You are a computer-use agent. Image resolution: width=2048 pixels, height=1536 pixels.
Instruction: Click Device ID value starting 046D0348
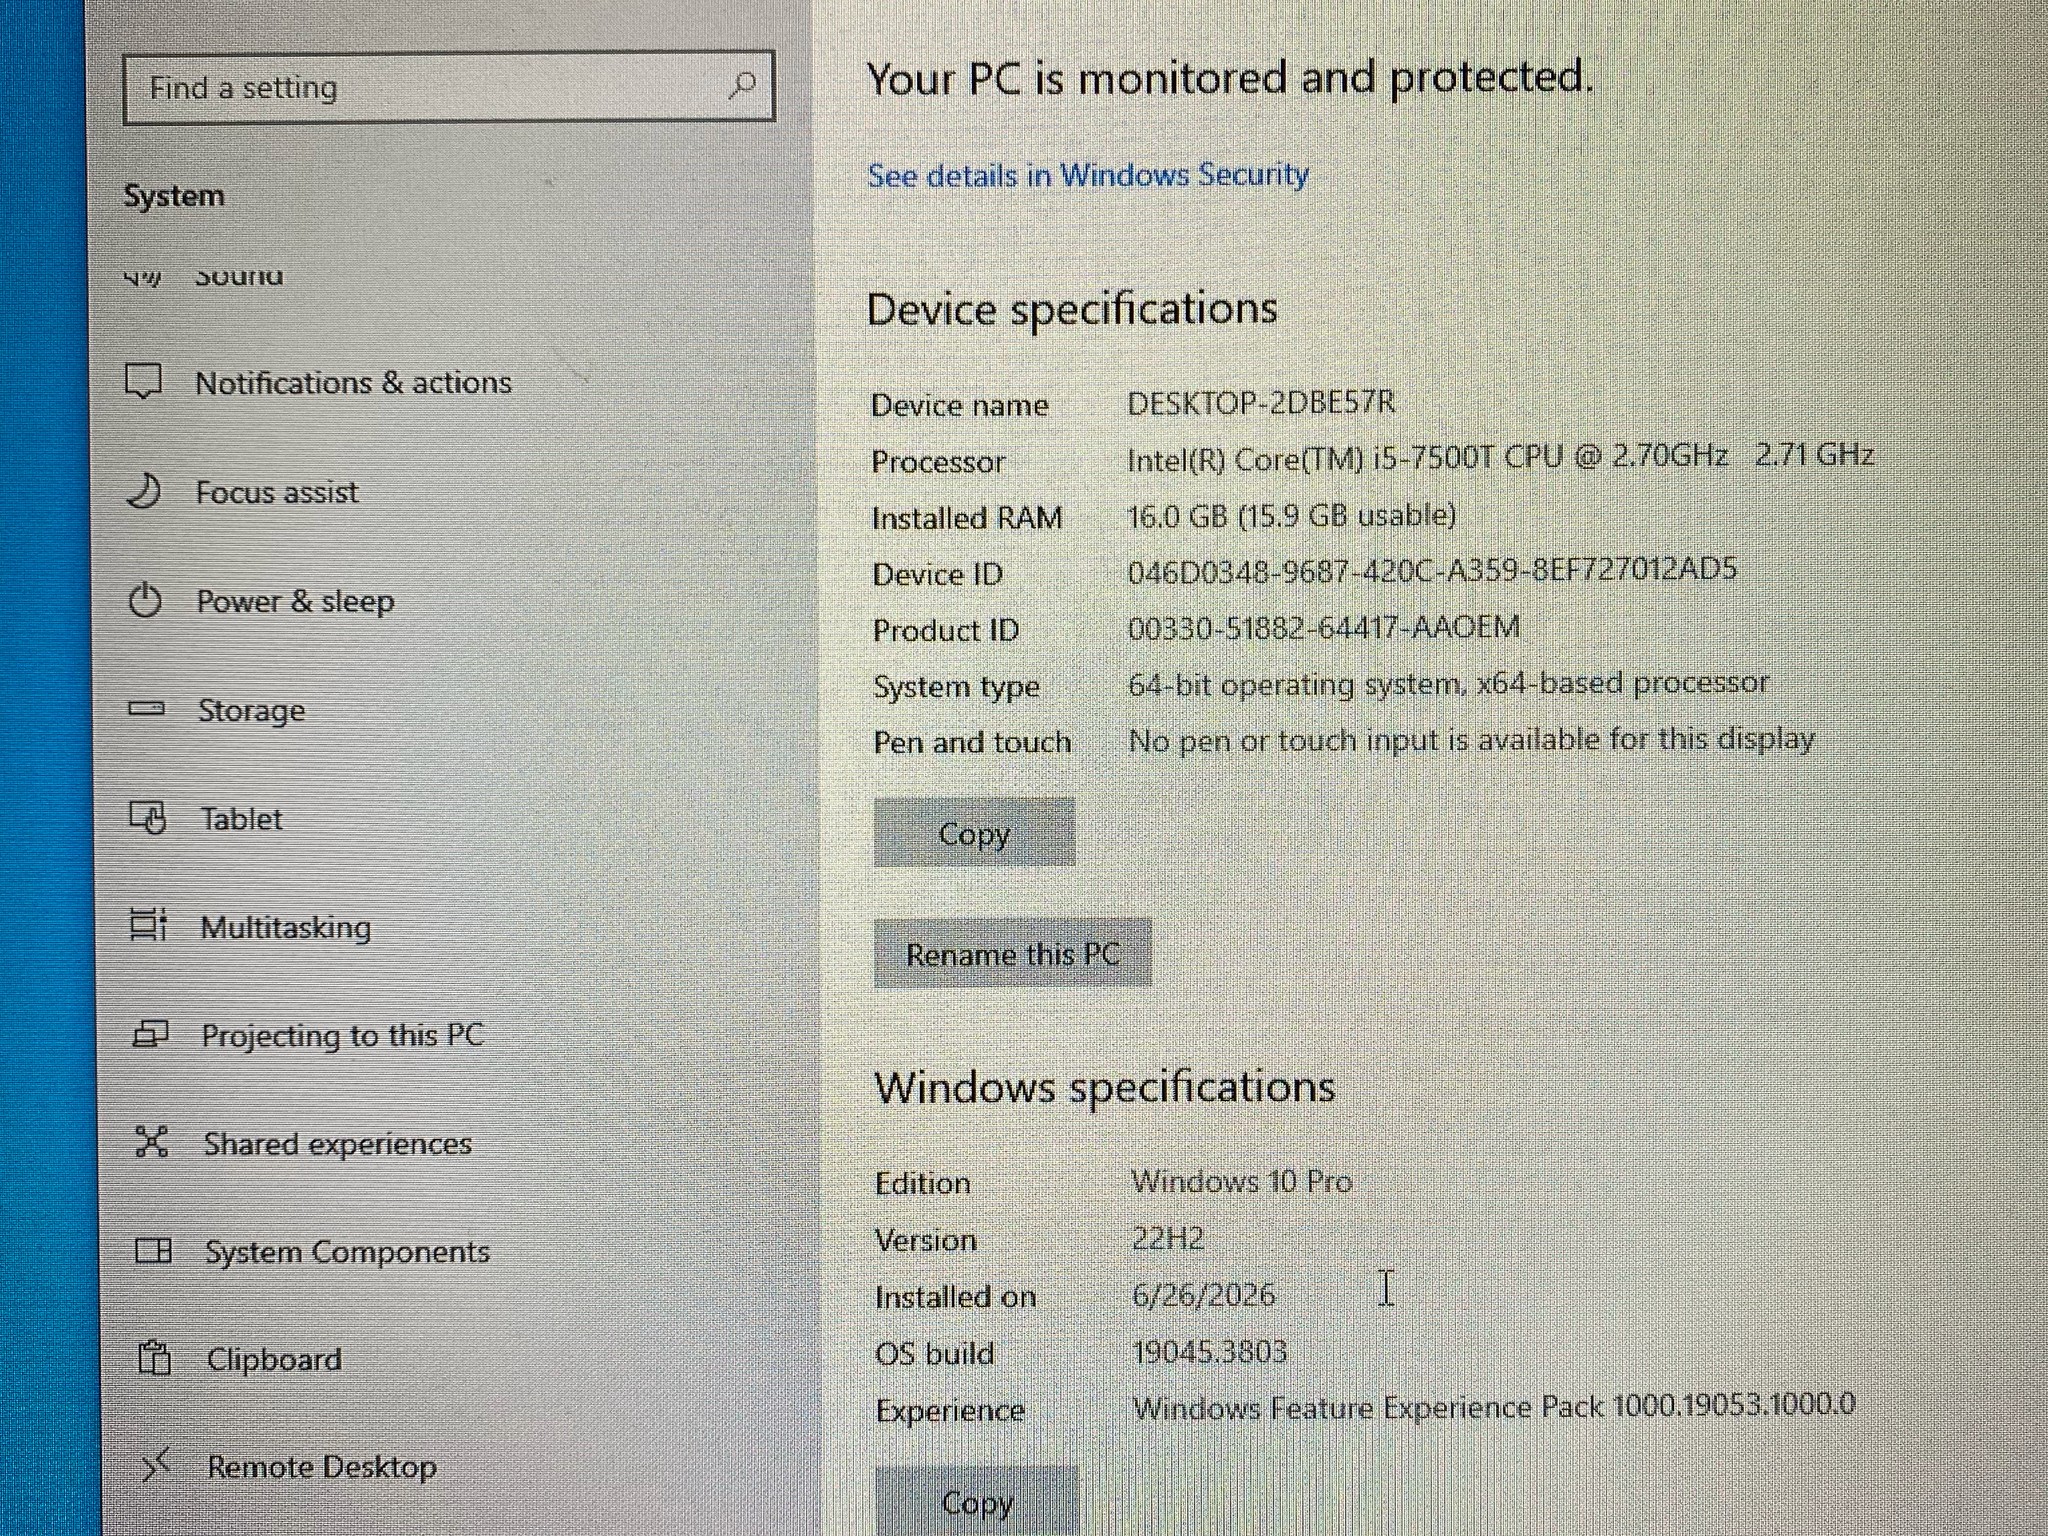(x=1432, y=570)
